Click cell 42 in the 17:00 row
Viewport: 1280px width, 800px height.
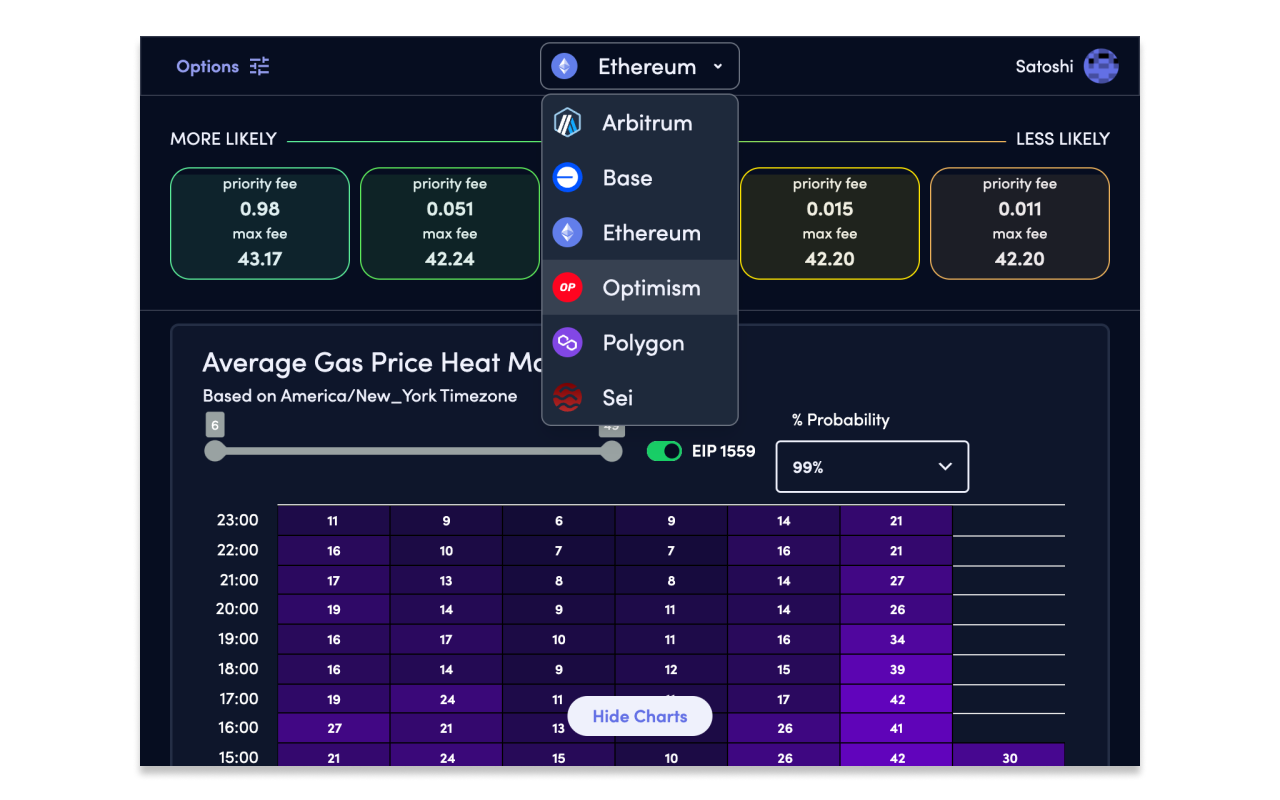point(897,699)
